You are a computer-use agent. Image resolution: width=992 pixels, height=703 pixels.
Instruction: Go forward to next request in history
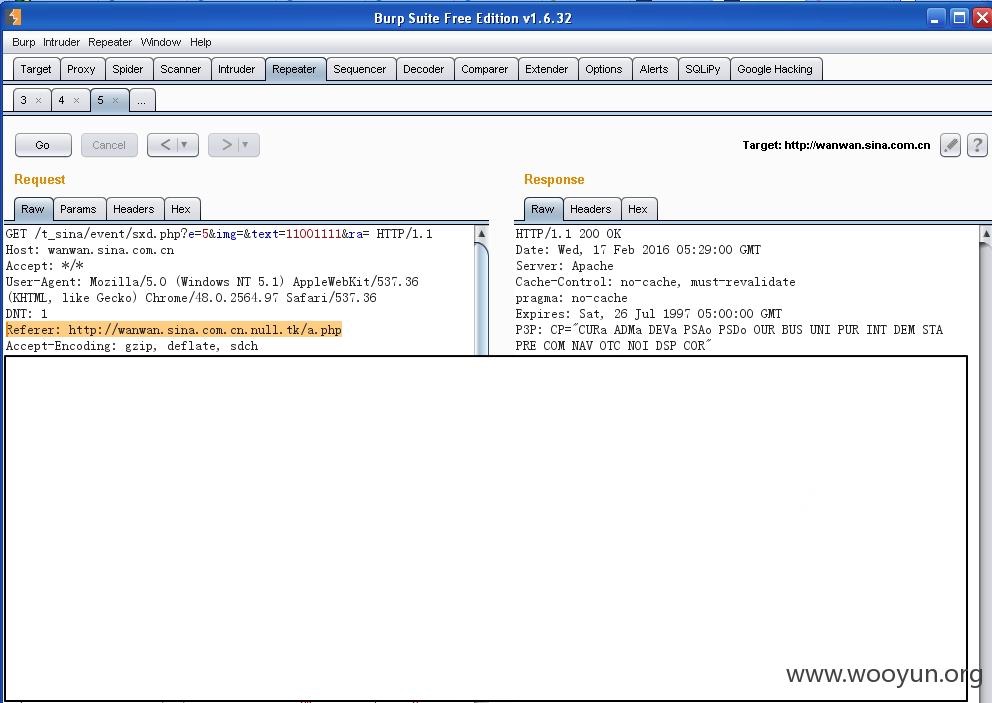(227, 145)
